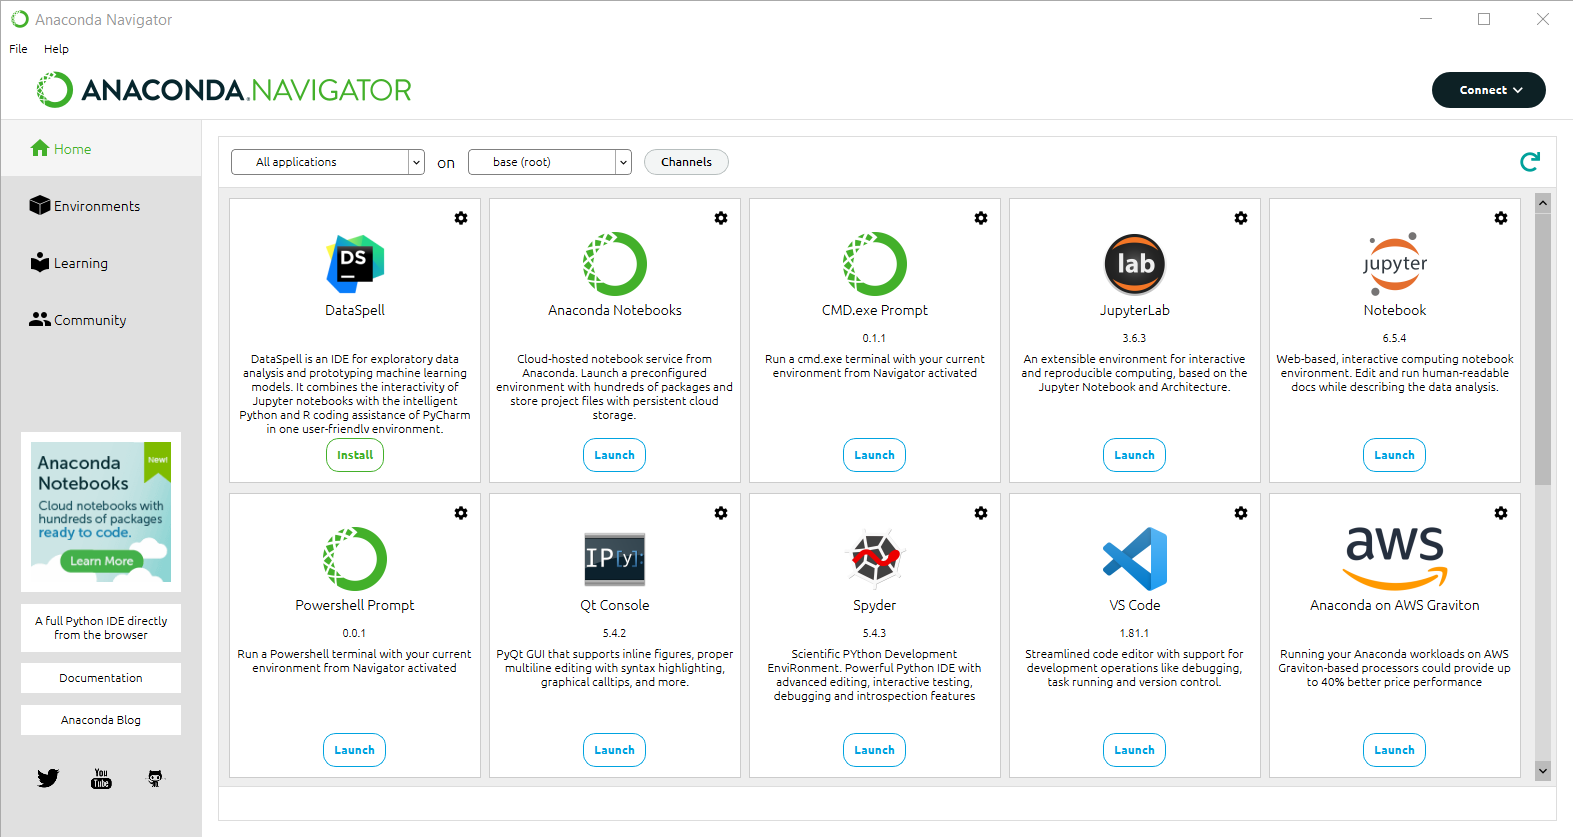Refresh the applications list icon

pos(1530,162)
